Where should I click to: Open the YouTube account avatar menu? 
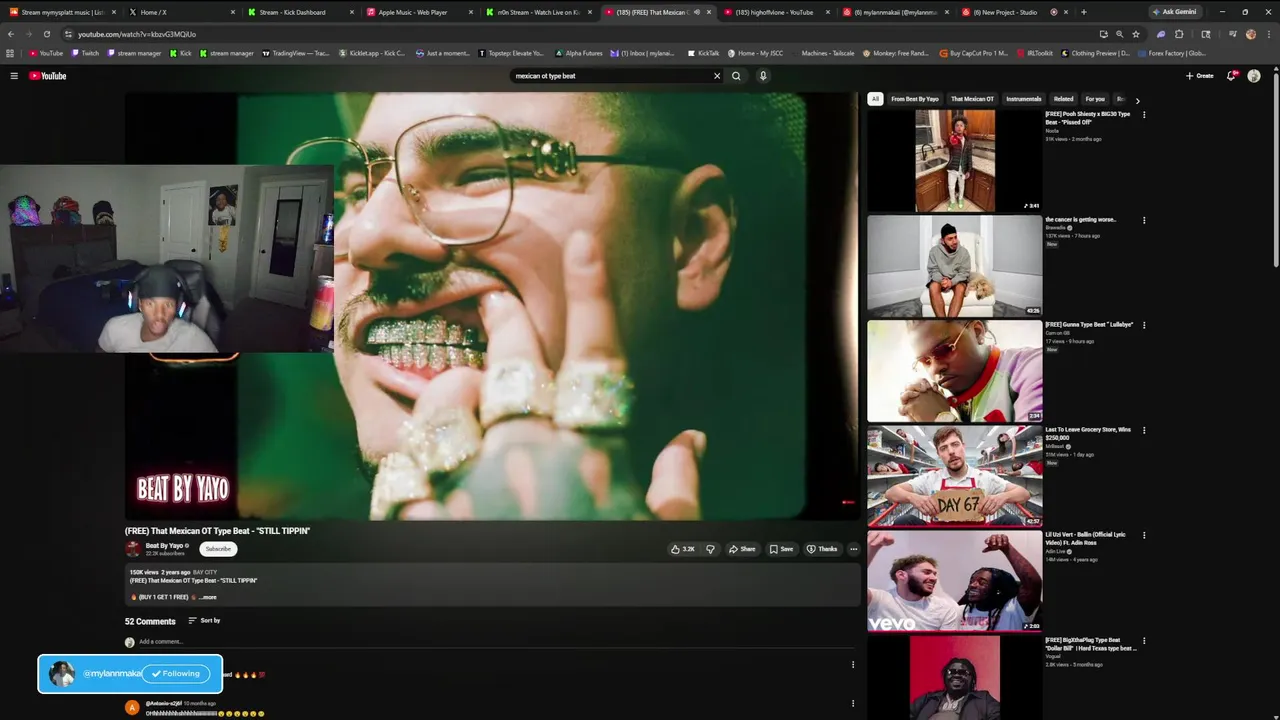[x=1254, y=76]
